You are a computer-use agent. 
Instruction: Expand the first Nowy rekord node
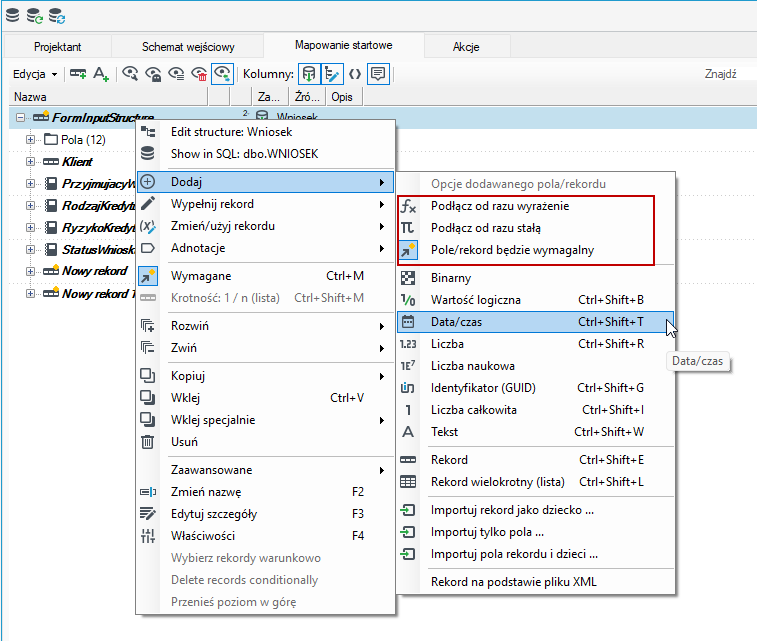point(30,271)
